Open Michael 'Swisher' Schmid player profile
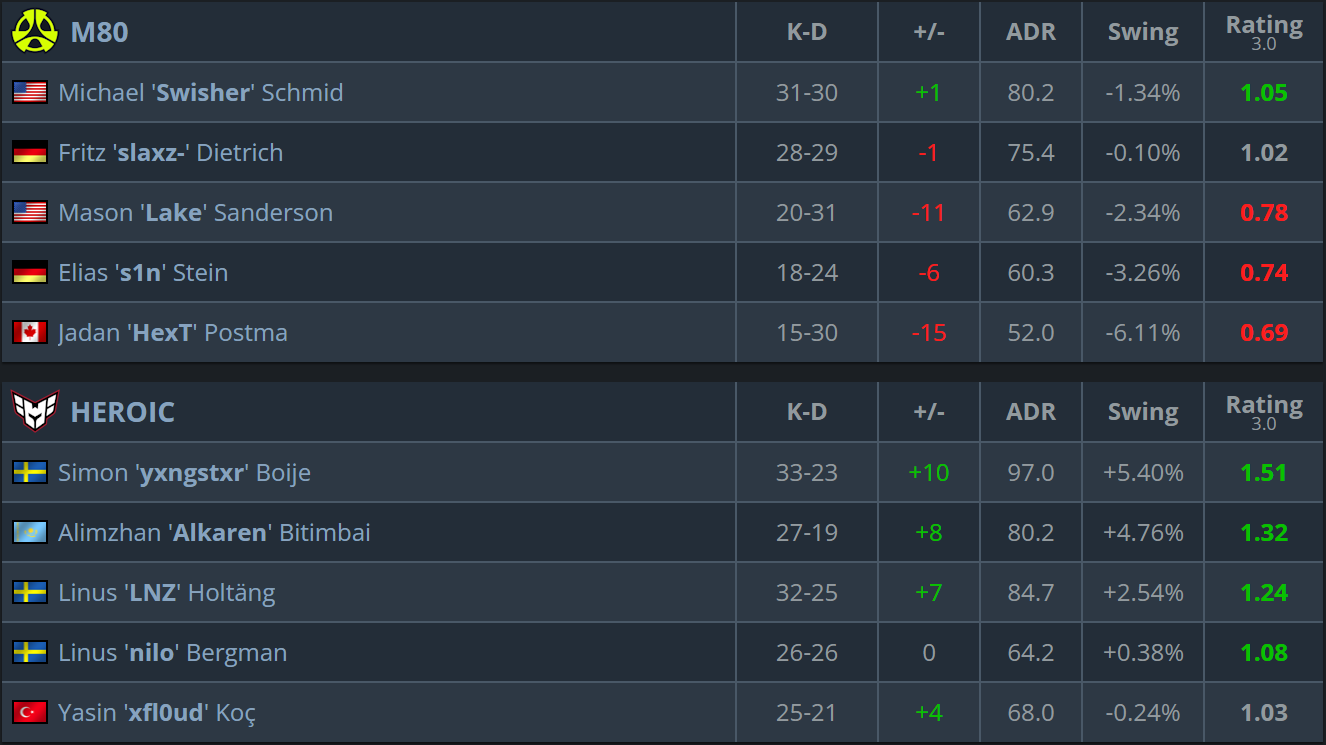Viewport: 1326px width, 745px height. coord(201,92)
